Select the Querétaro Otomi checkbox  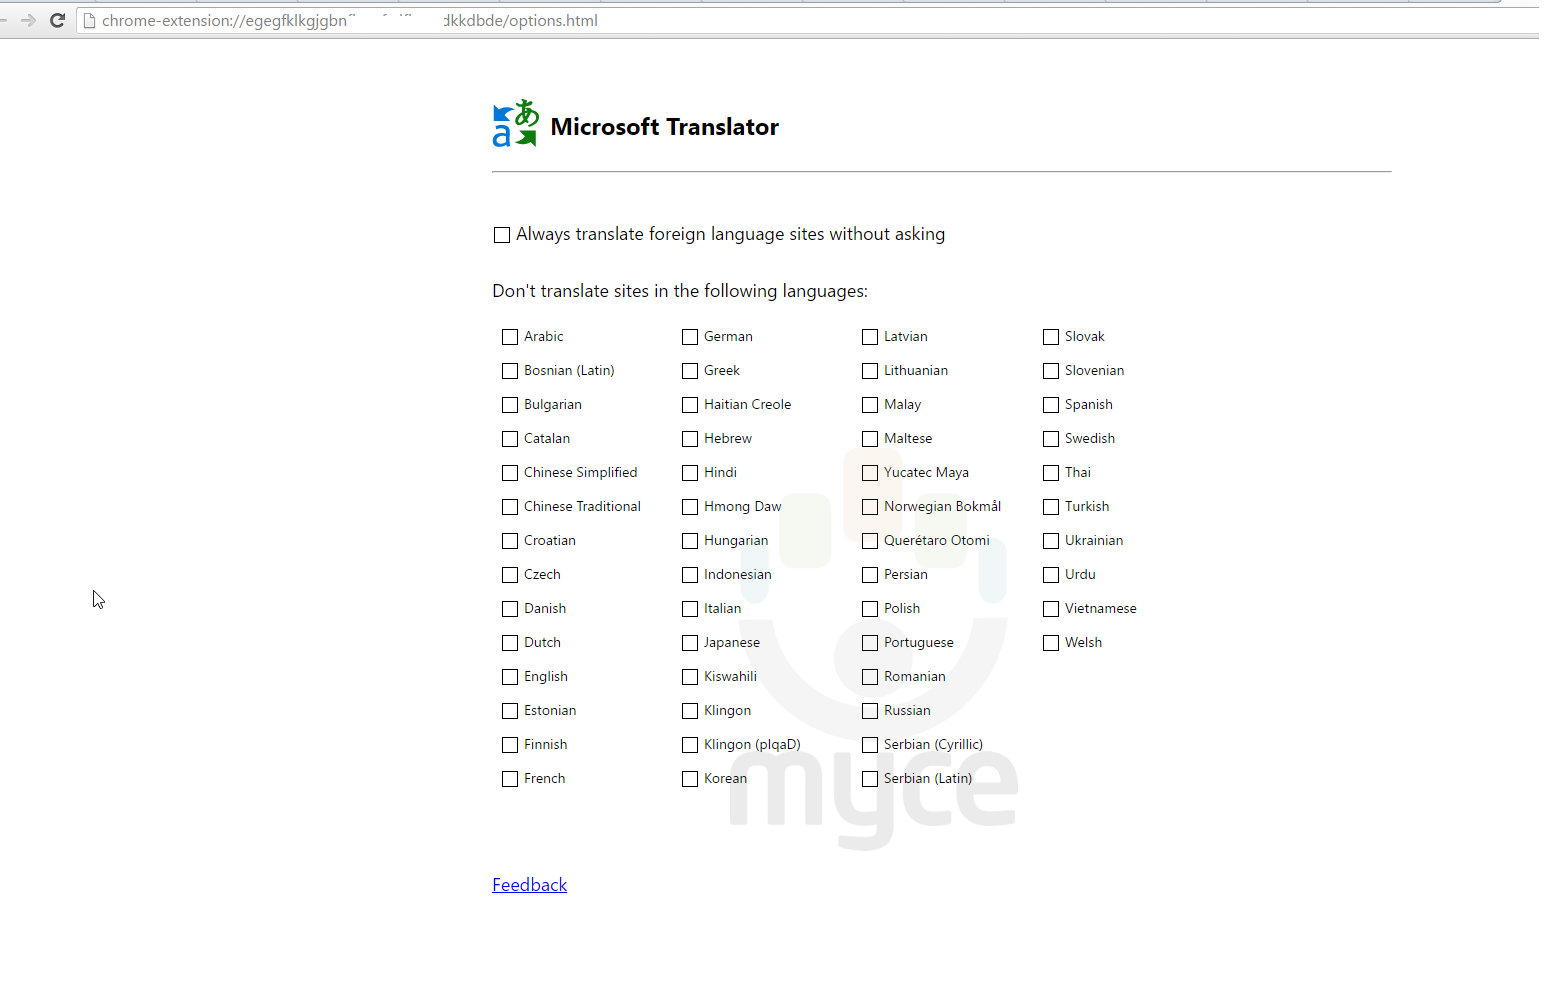tap(870, 541)
